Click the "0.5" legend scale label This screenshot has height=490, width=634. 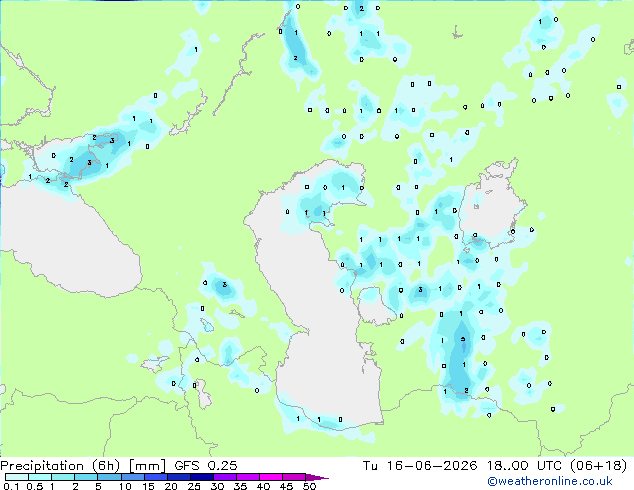click(35, 486)
